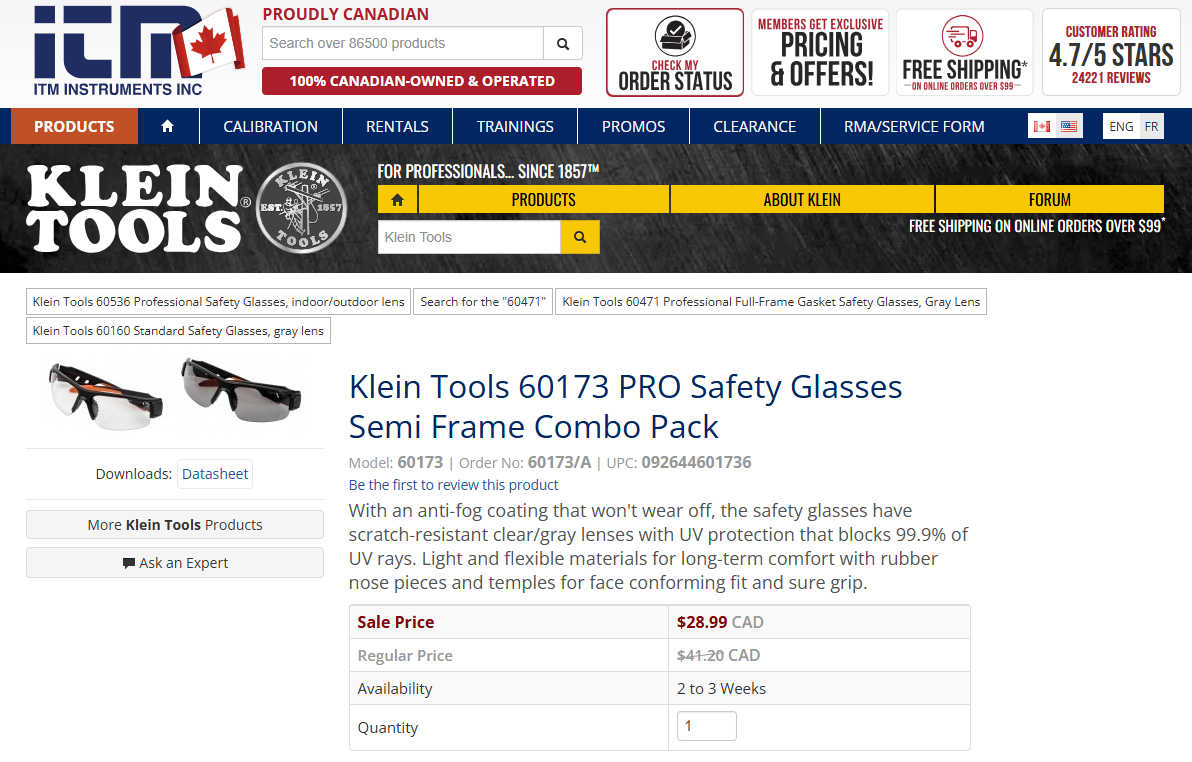Click the magnifier in the ITM search bar
Screen dimensions: 1192x762
(562, 43)
